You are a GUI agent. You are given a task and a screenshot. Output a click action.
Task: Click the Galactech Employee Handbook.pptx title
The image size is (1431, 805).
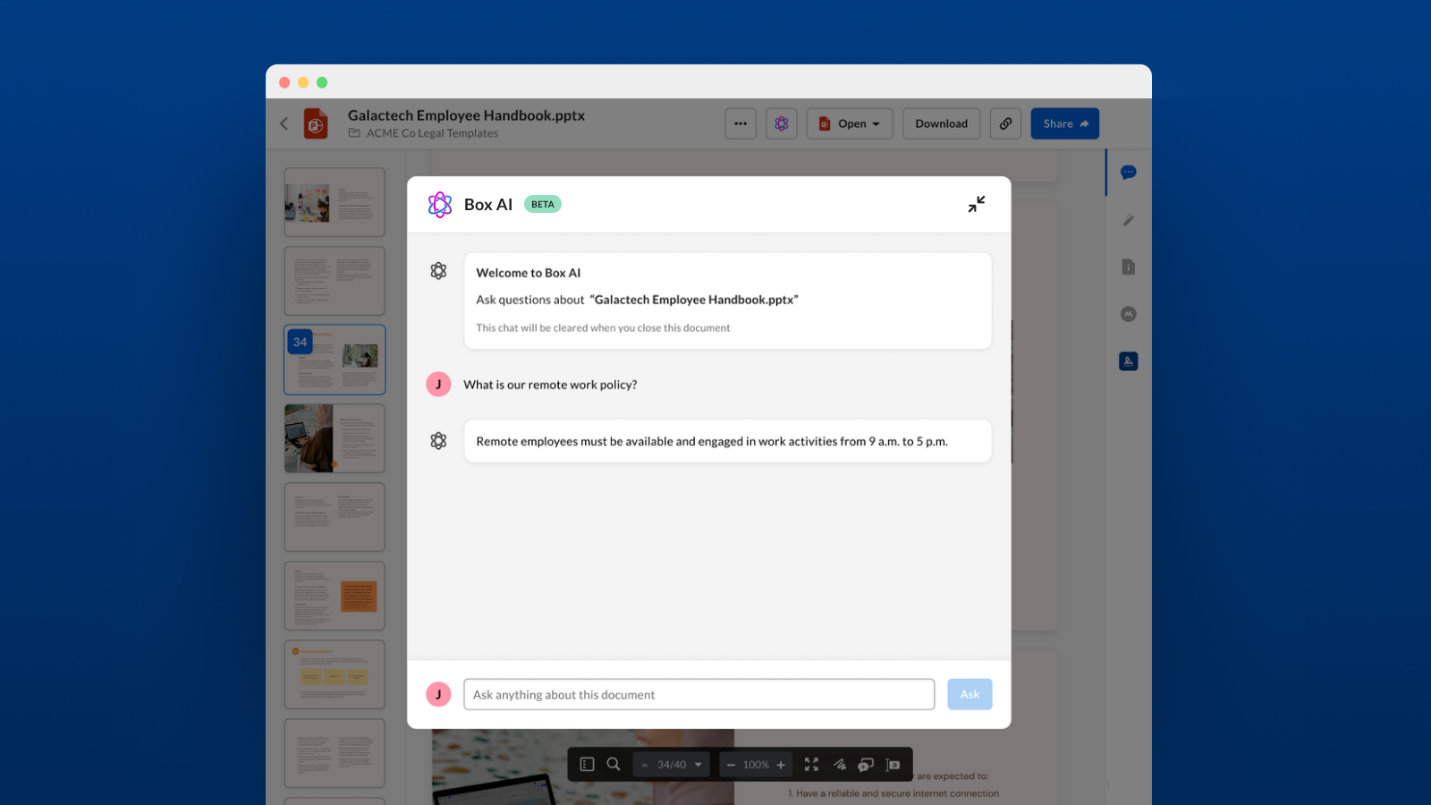click(466, 115)
